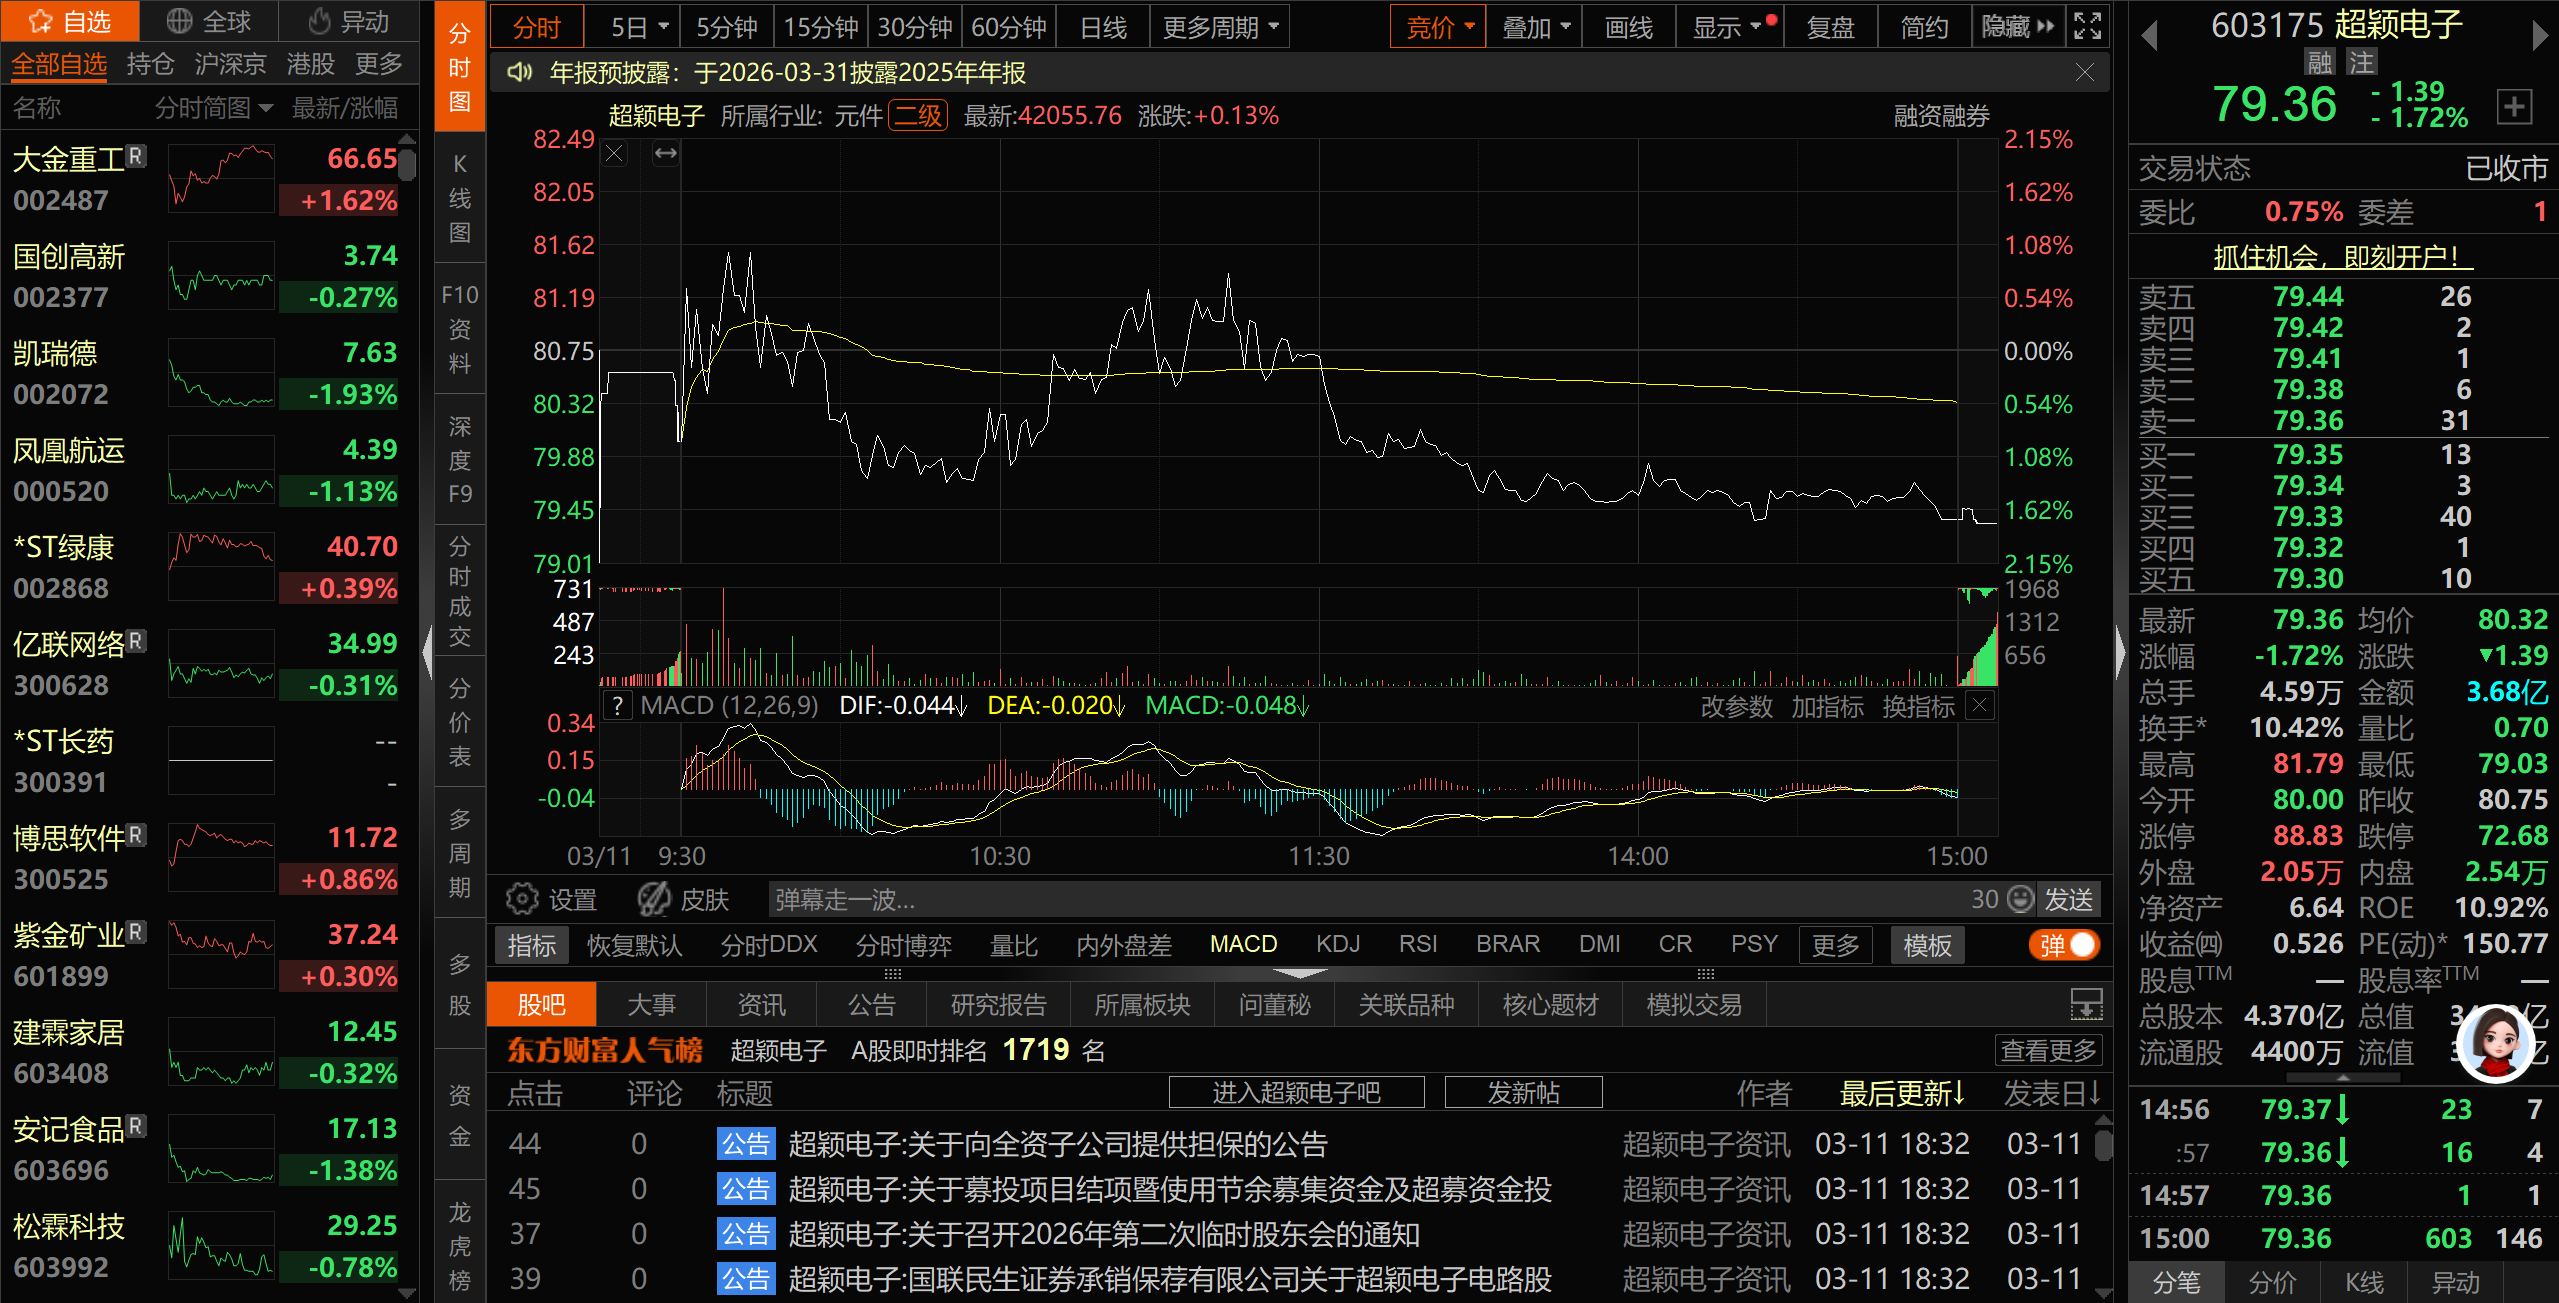The width and height of the screenshot is (2559, 1303).
Task: Click the plus add-to-watchlist icon
Action: click(x=2514, y=106)
